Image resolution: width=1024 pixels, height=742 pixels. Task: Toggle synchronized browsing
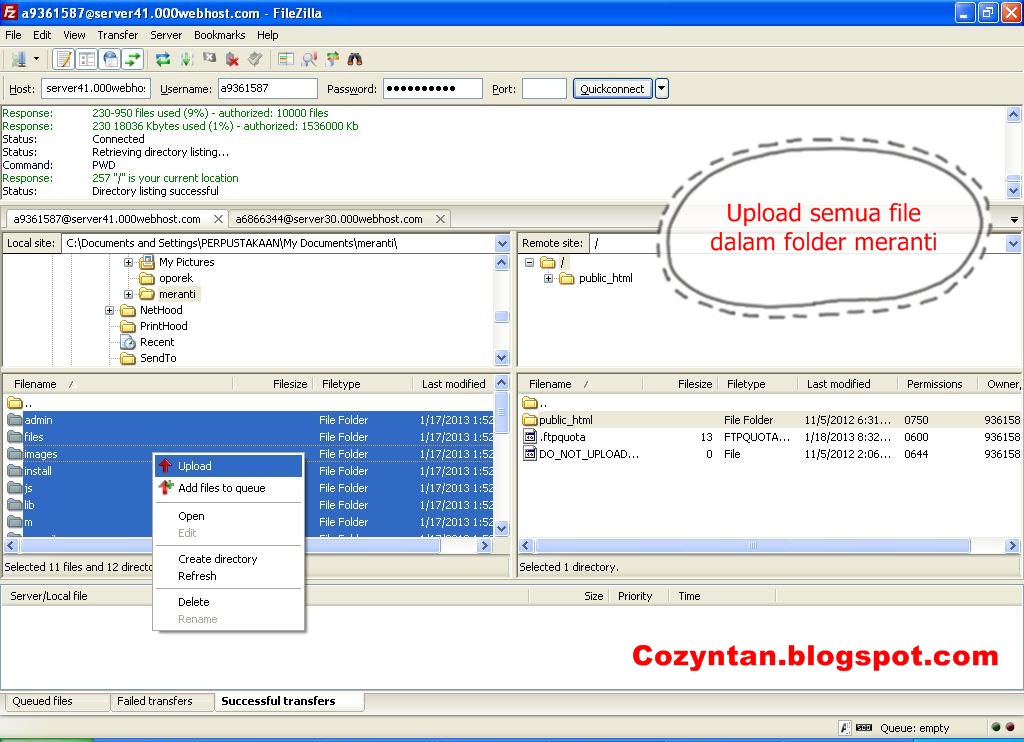pyautogui.click(x=332, y=59)
